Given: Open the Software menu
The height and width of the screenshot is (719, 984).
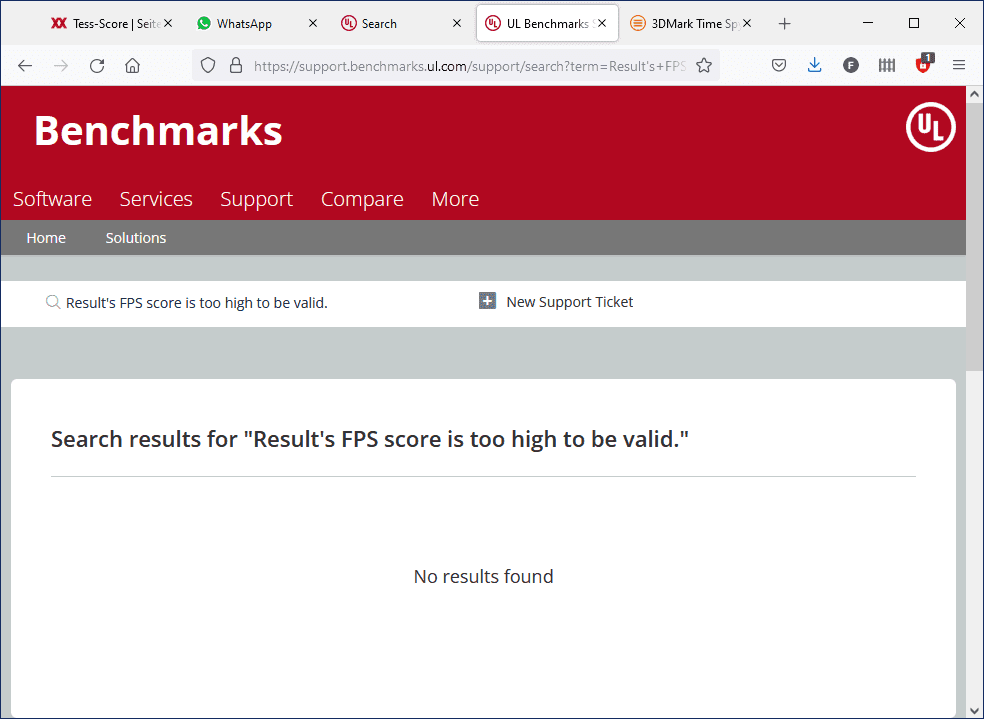Looking at the screenshot, I should (x=52, y=199).
